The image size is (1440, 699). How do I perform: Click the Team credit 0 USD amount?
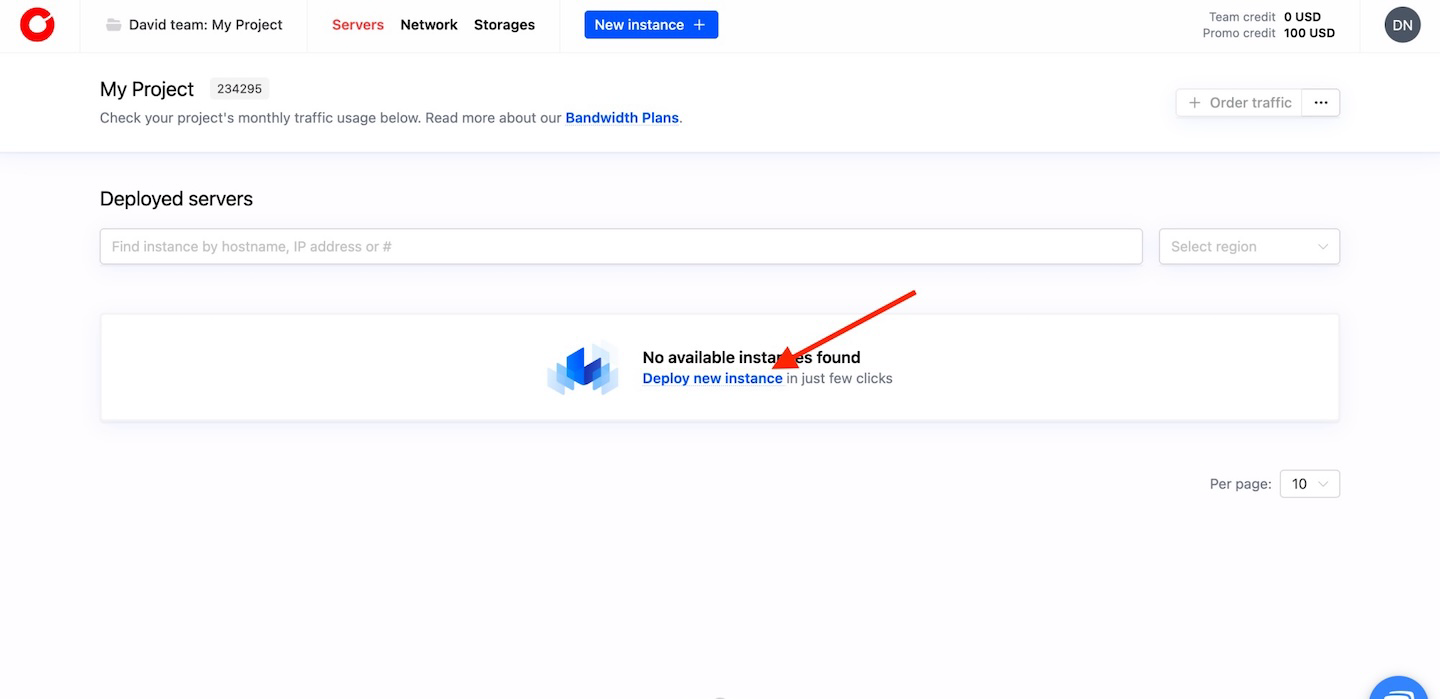click(x=1302, y=17)
